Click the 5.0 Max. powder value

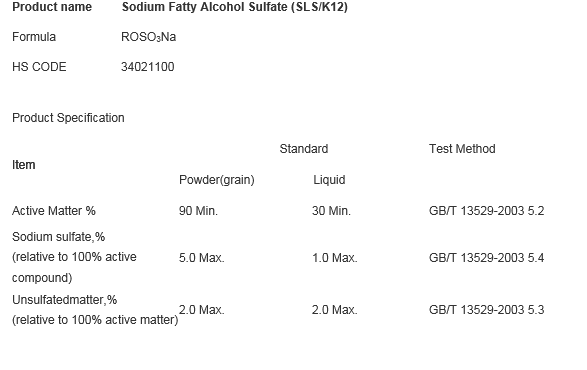click(201, 258)
